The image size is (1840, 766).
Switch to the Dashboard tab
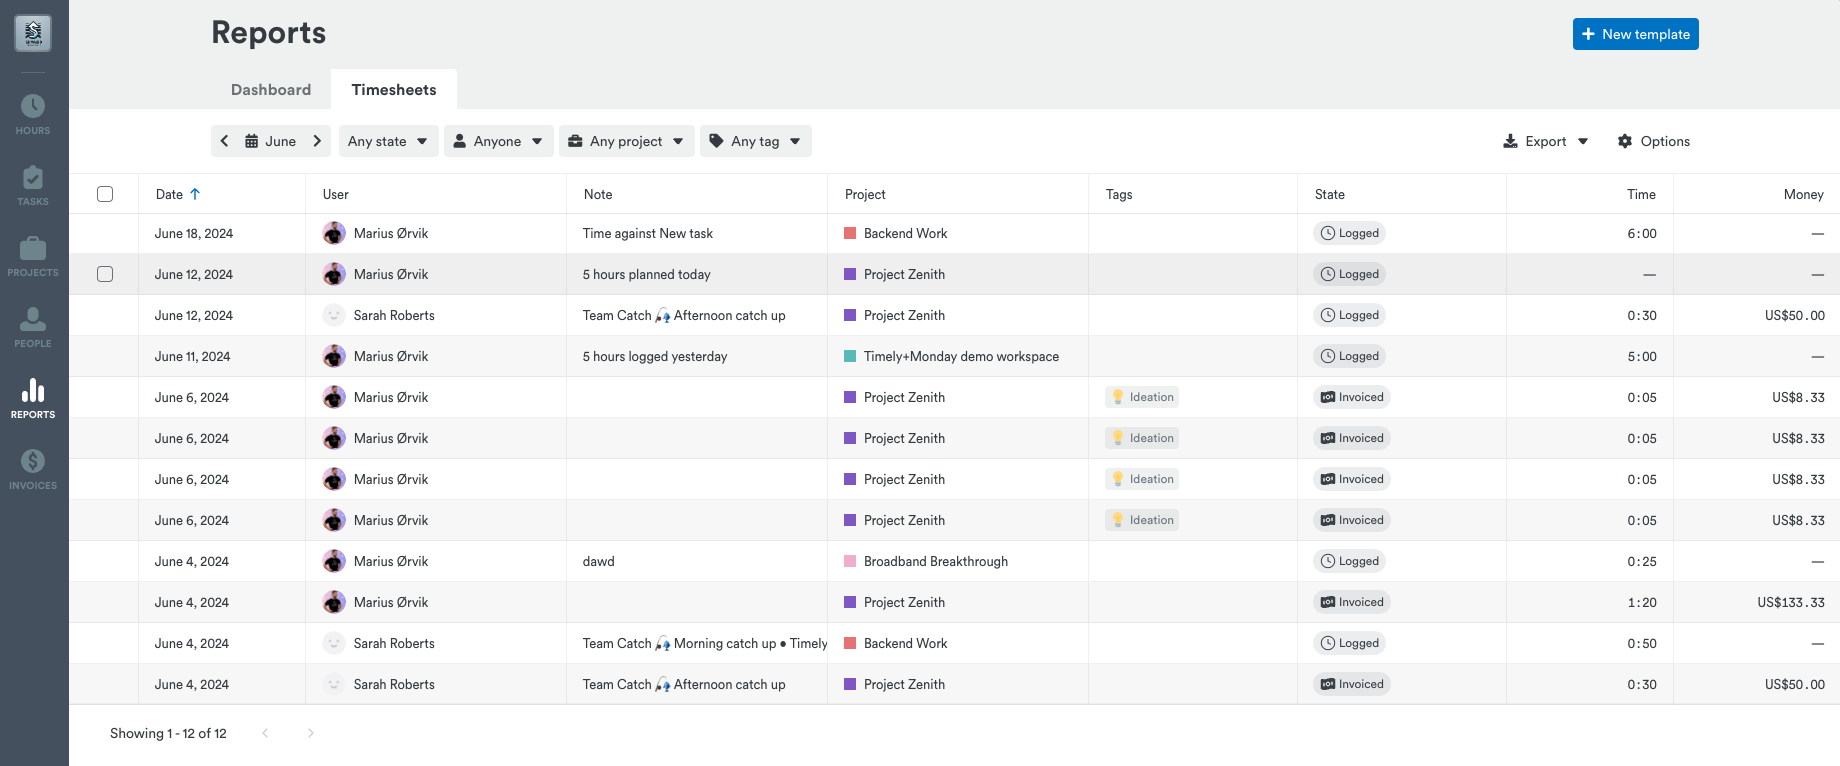(271, 90)
